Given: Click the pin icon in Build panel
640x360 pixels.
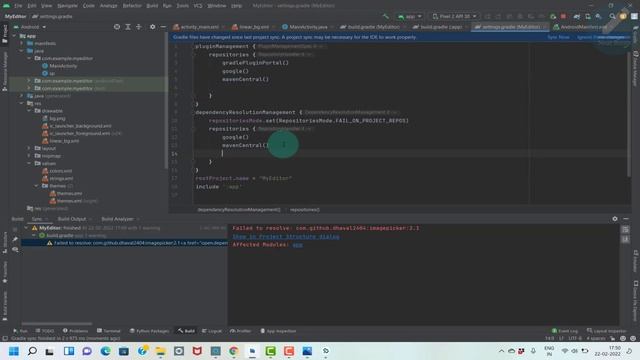Looking at the screenshot, I should pos(15,239).
